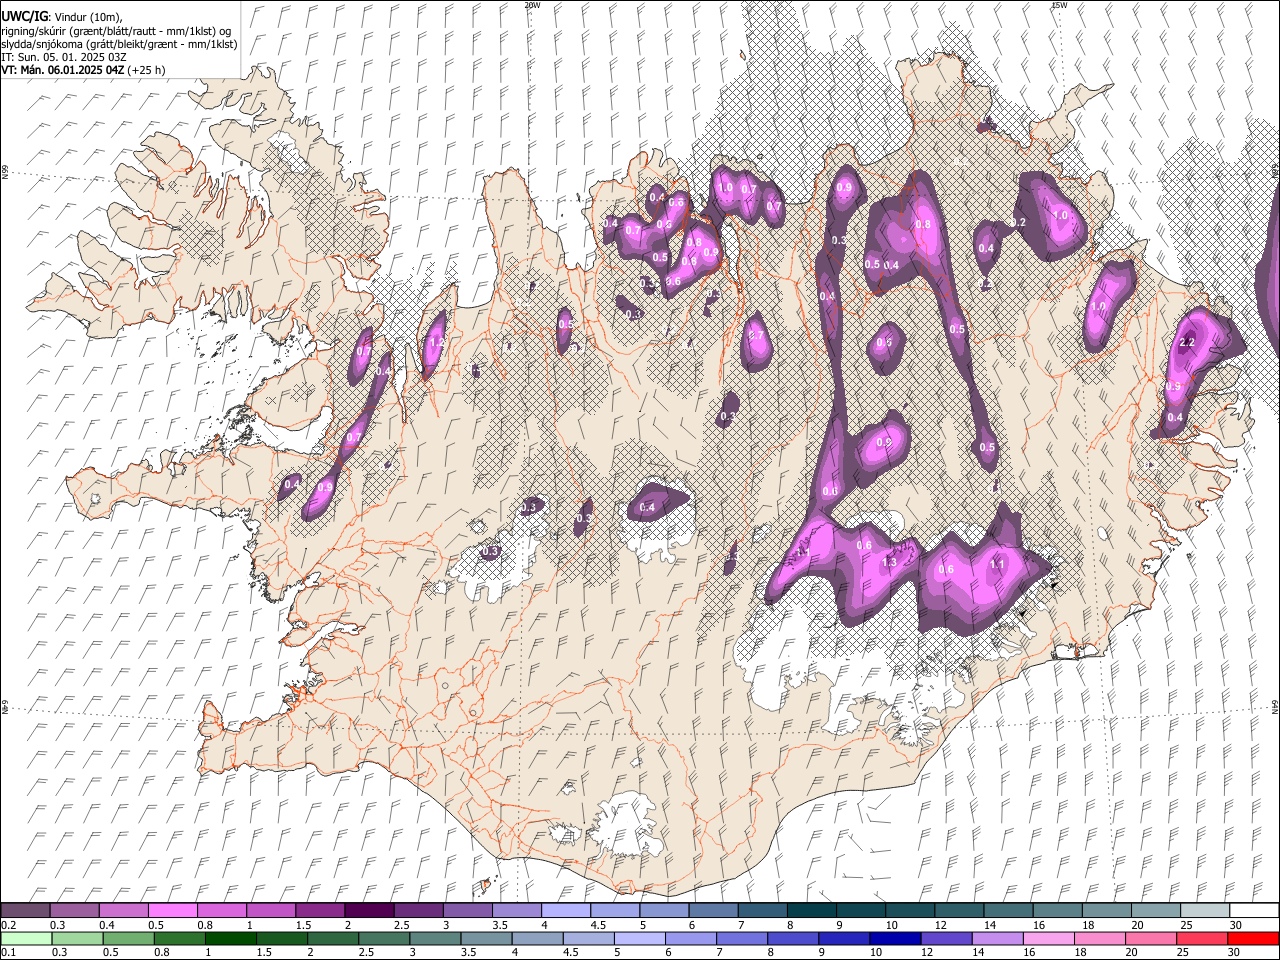The image size is (1280, 960).
Task: Select top legend swatch between 0.2 and 0.3
Action: click(25, 911)
